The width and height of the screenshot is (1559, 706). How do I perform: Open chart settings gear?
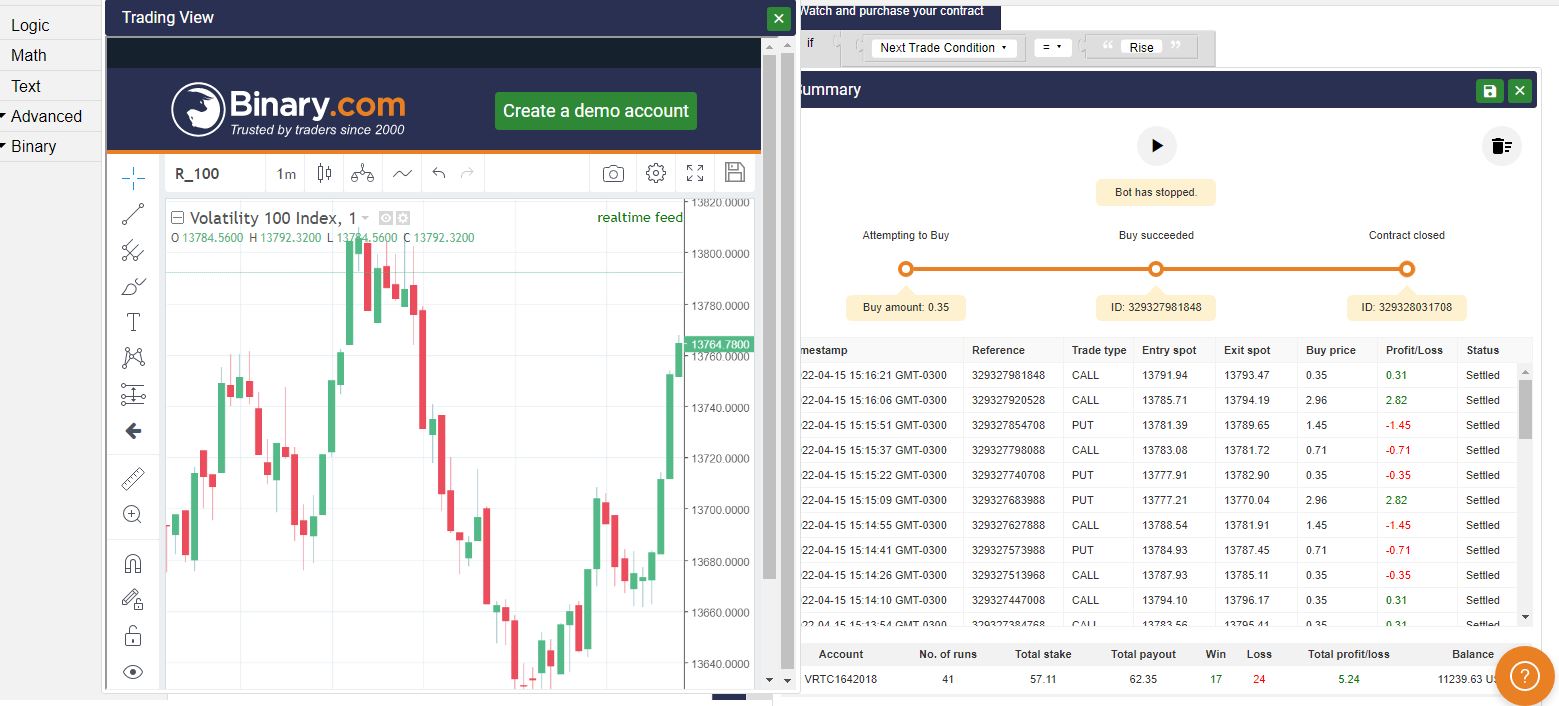(x=655, y=172)
